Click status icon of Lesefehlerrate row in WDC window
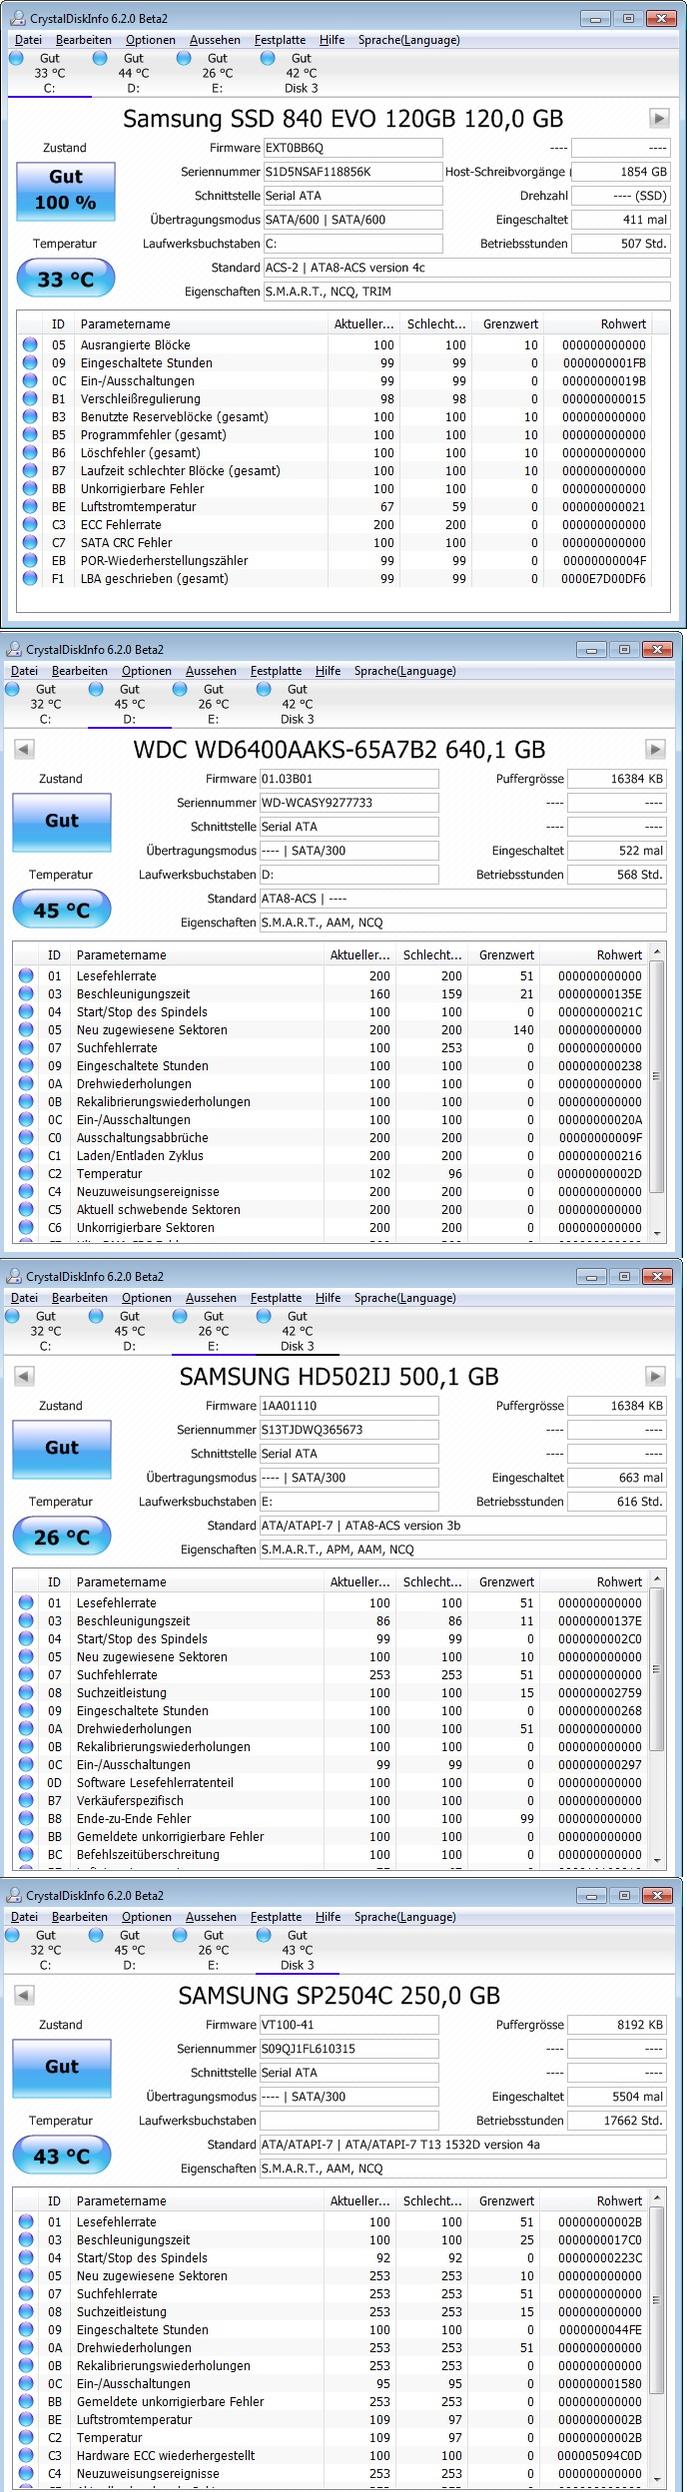 click(x=26, y=976)
